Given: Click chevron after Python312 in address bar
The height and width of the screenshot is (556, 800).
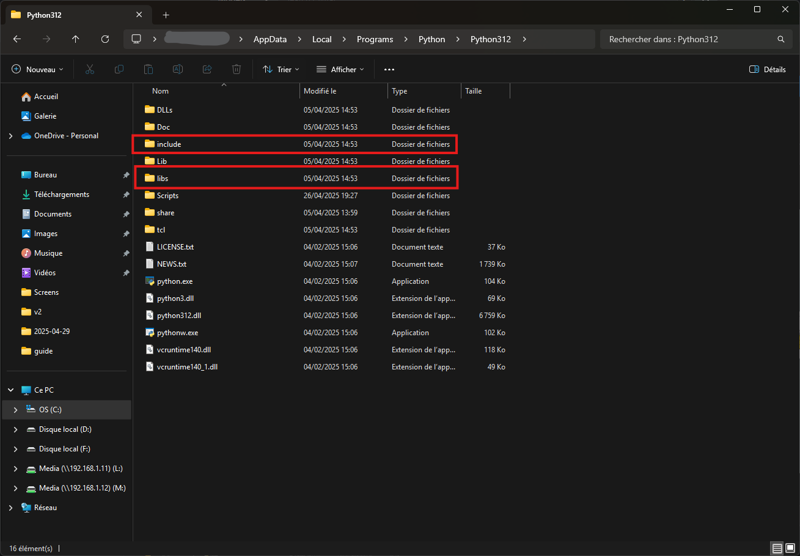Looking at the screenshot, I should point(524,39).
